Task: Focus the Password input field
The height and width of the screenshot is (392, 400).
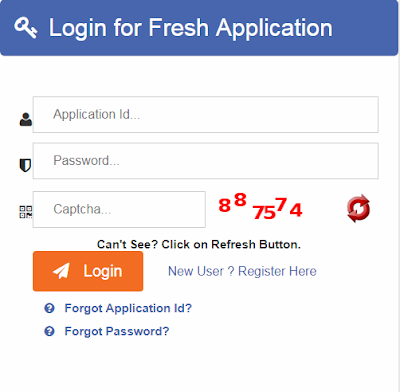Action: pyautogui.click(x=205, y=161)
